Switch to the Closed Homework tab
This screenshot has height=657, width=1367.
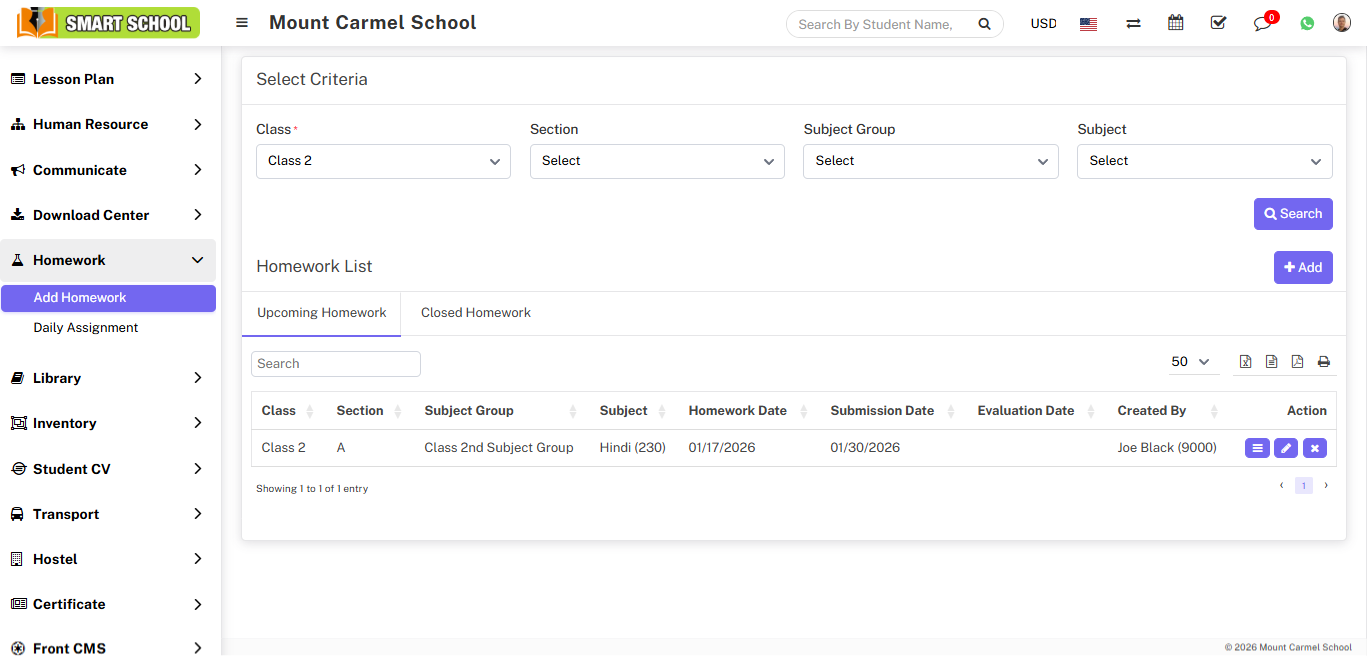pos(476,313)
